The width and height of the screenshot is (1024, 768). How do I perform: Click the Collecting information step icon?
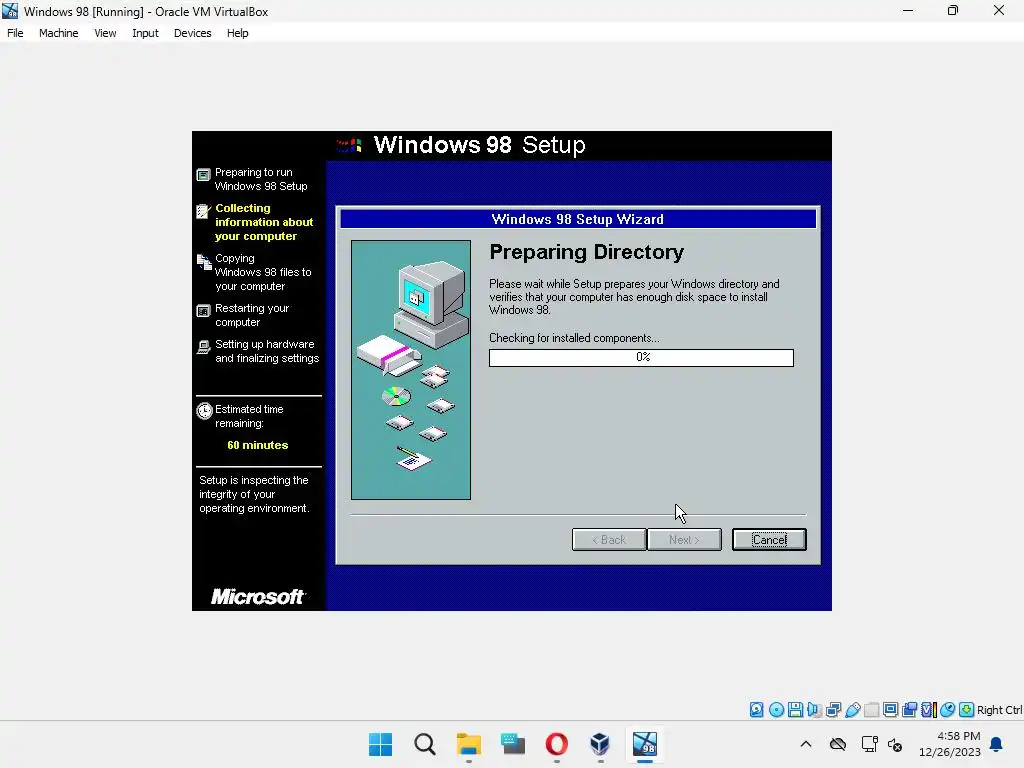204,211
